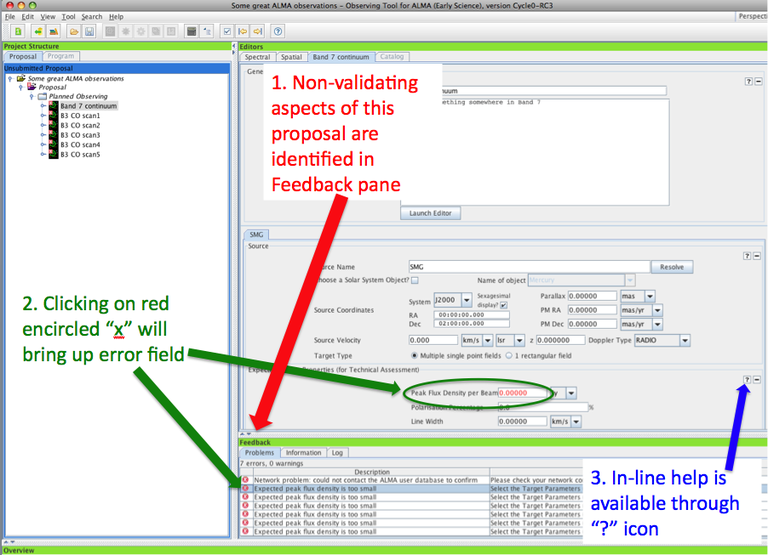Click the dark calculator toolbar icon
Image resolution: width=768 pixels, height=555 pixels.
[192, 31]
